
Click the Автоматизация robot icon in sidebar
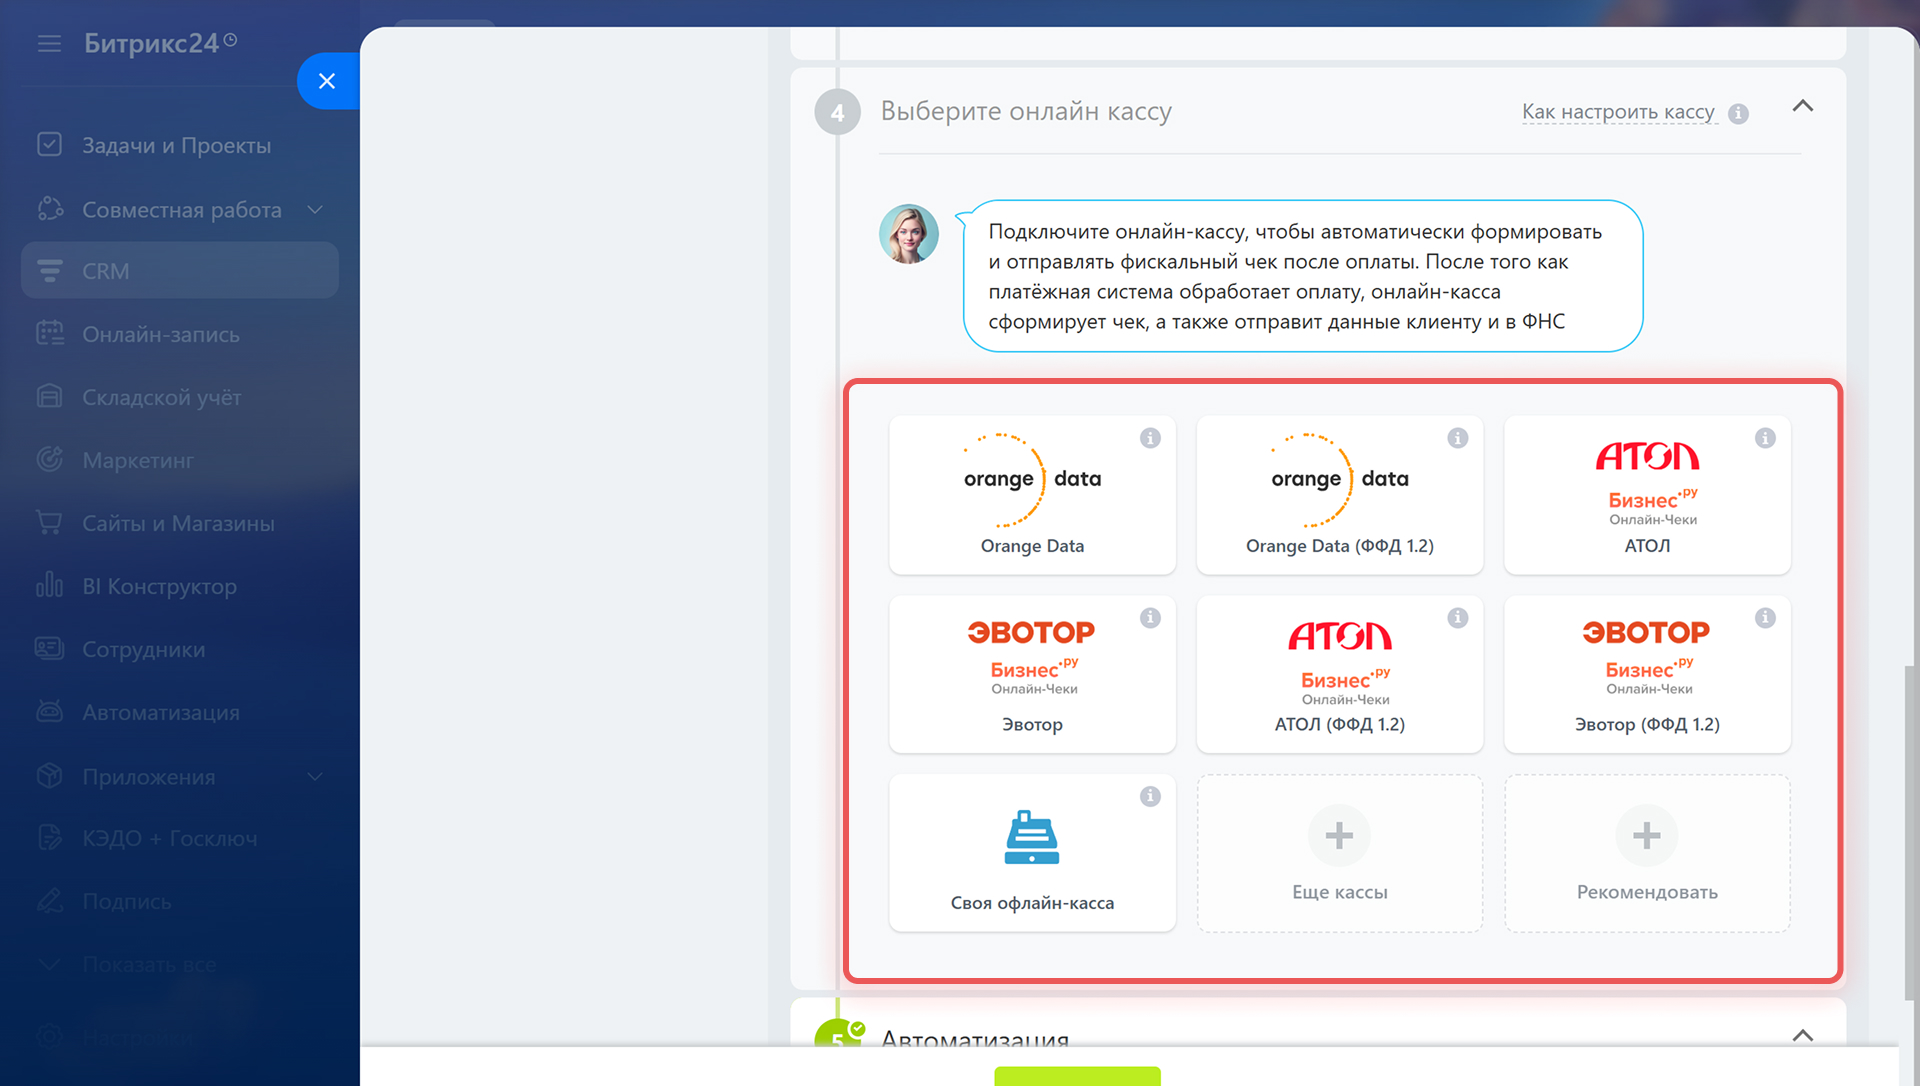49,711
